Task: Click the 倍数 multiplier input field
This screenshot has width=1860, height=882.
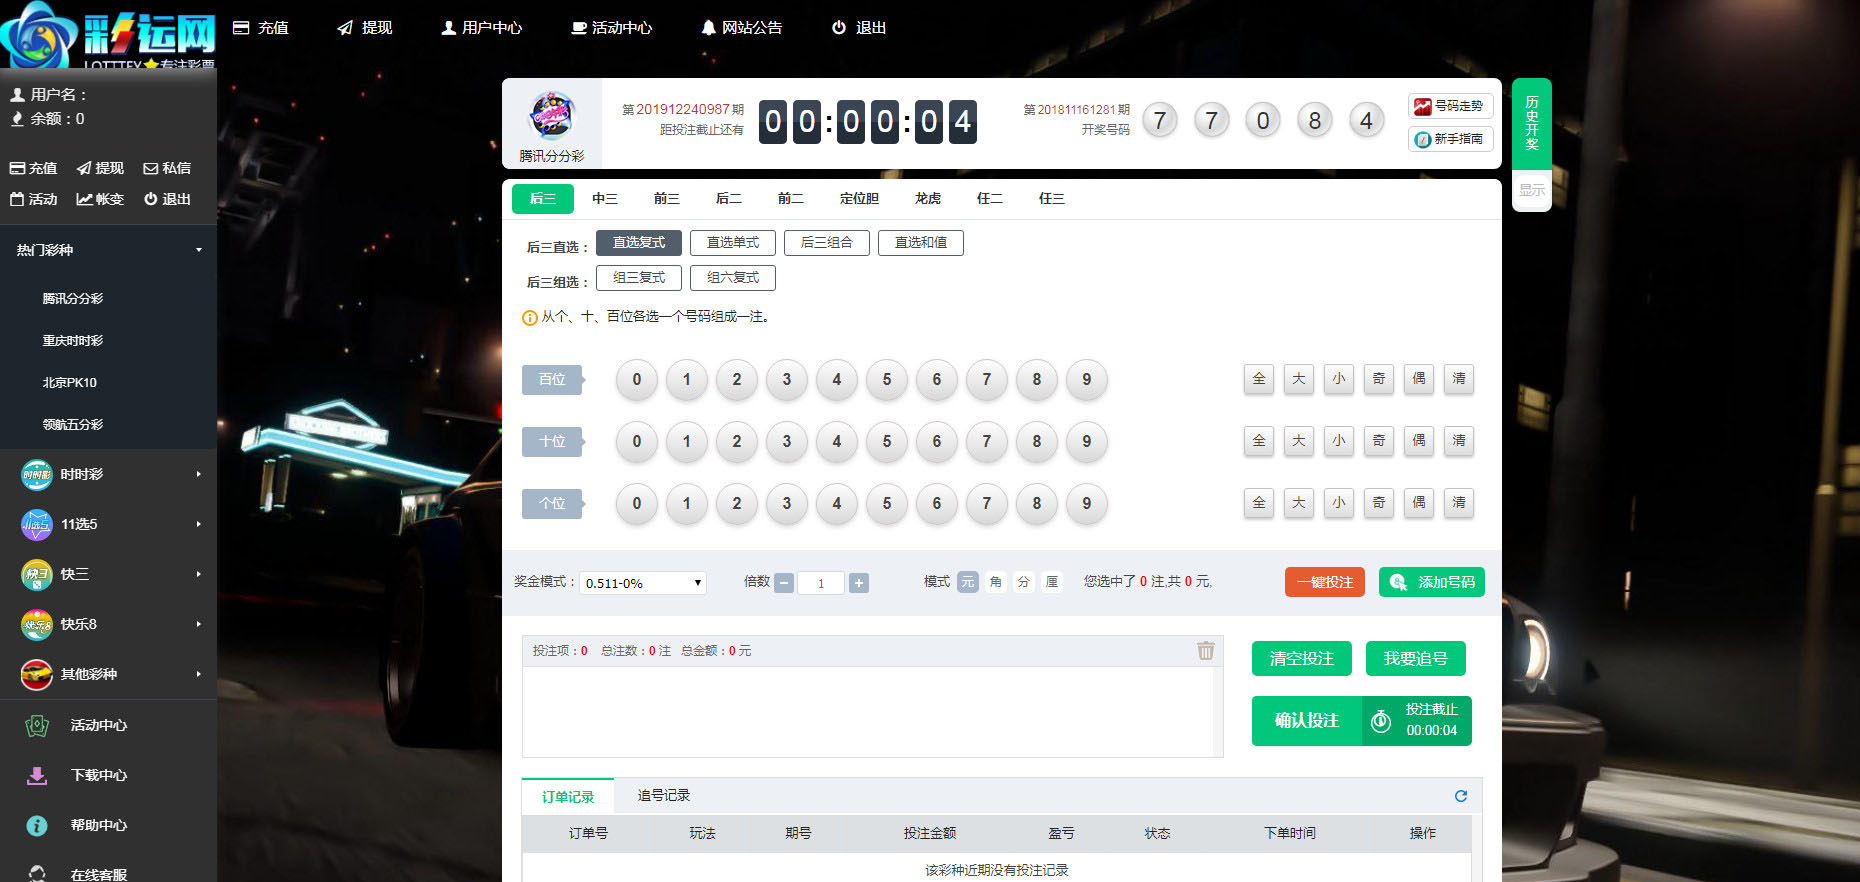Action: coord(820,583)
